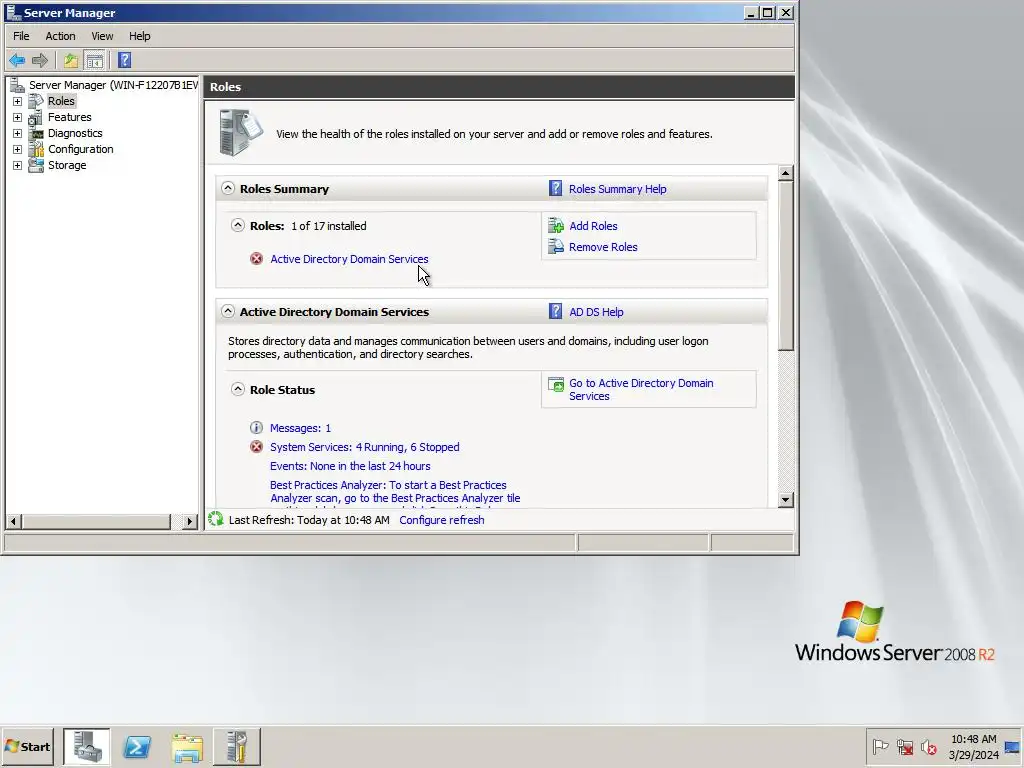Open the Roles Summary Help link
The image size is (1024, 768).
click(x=618, y=189)
